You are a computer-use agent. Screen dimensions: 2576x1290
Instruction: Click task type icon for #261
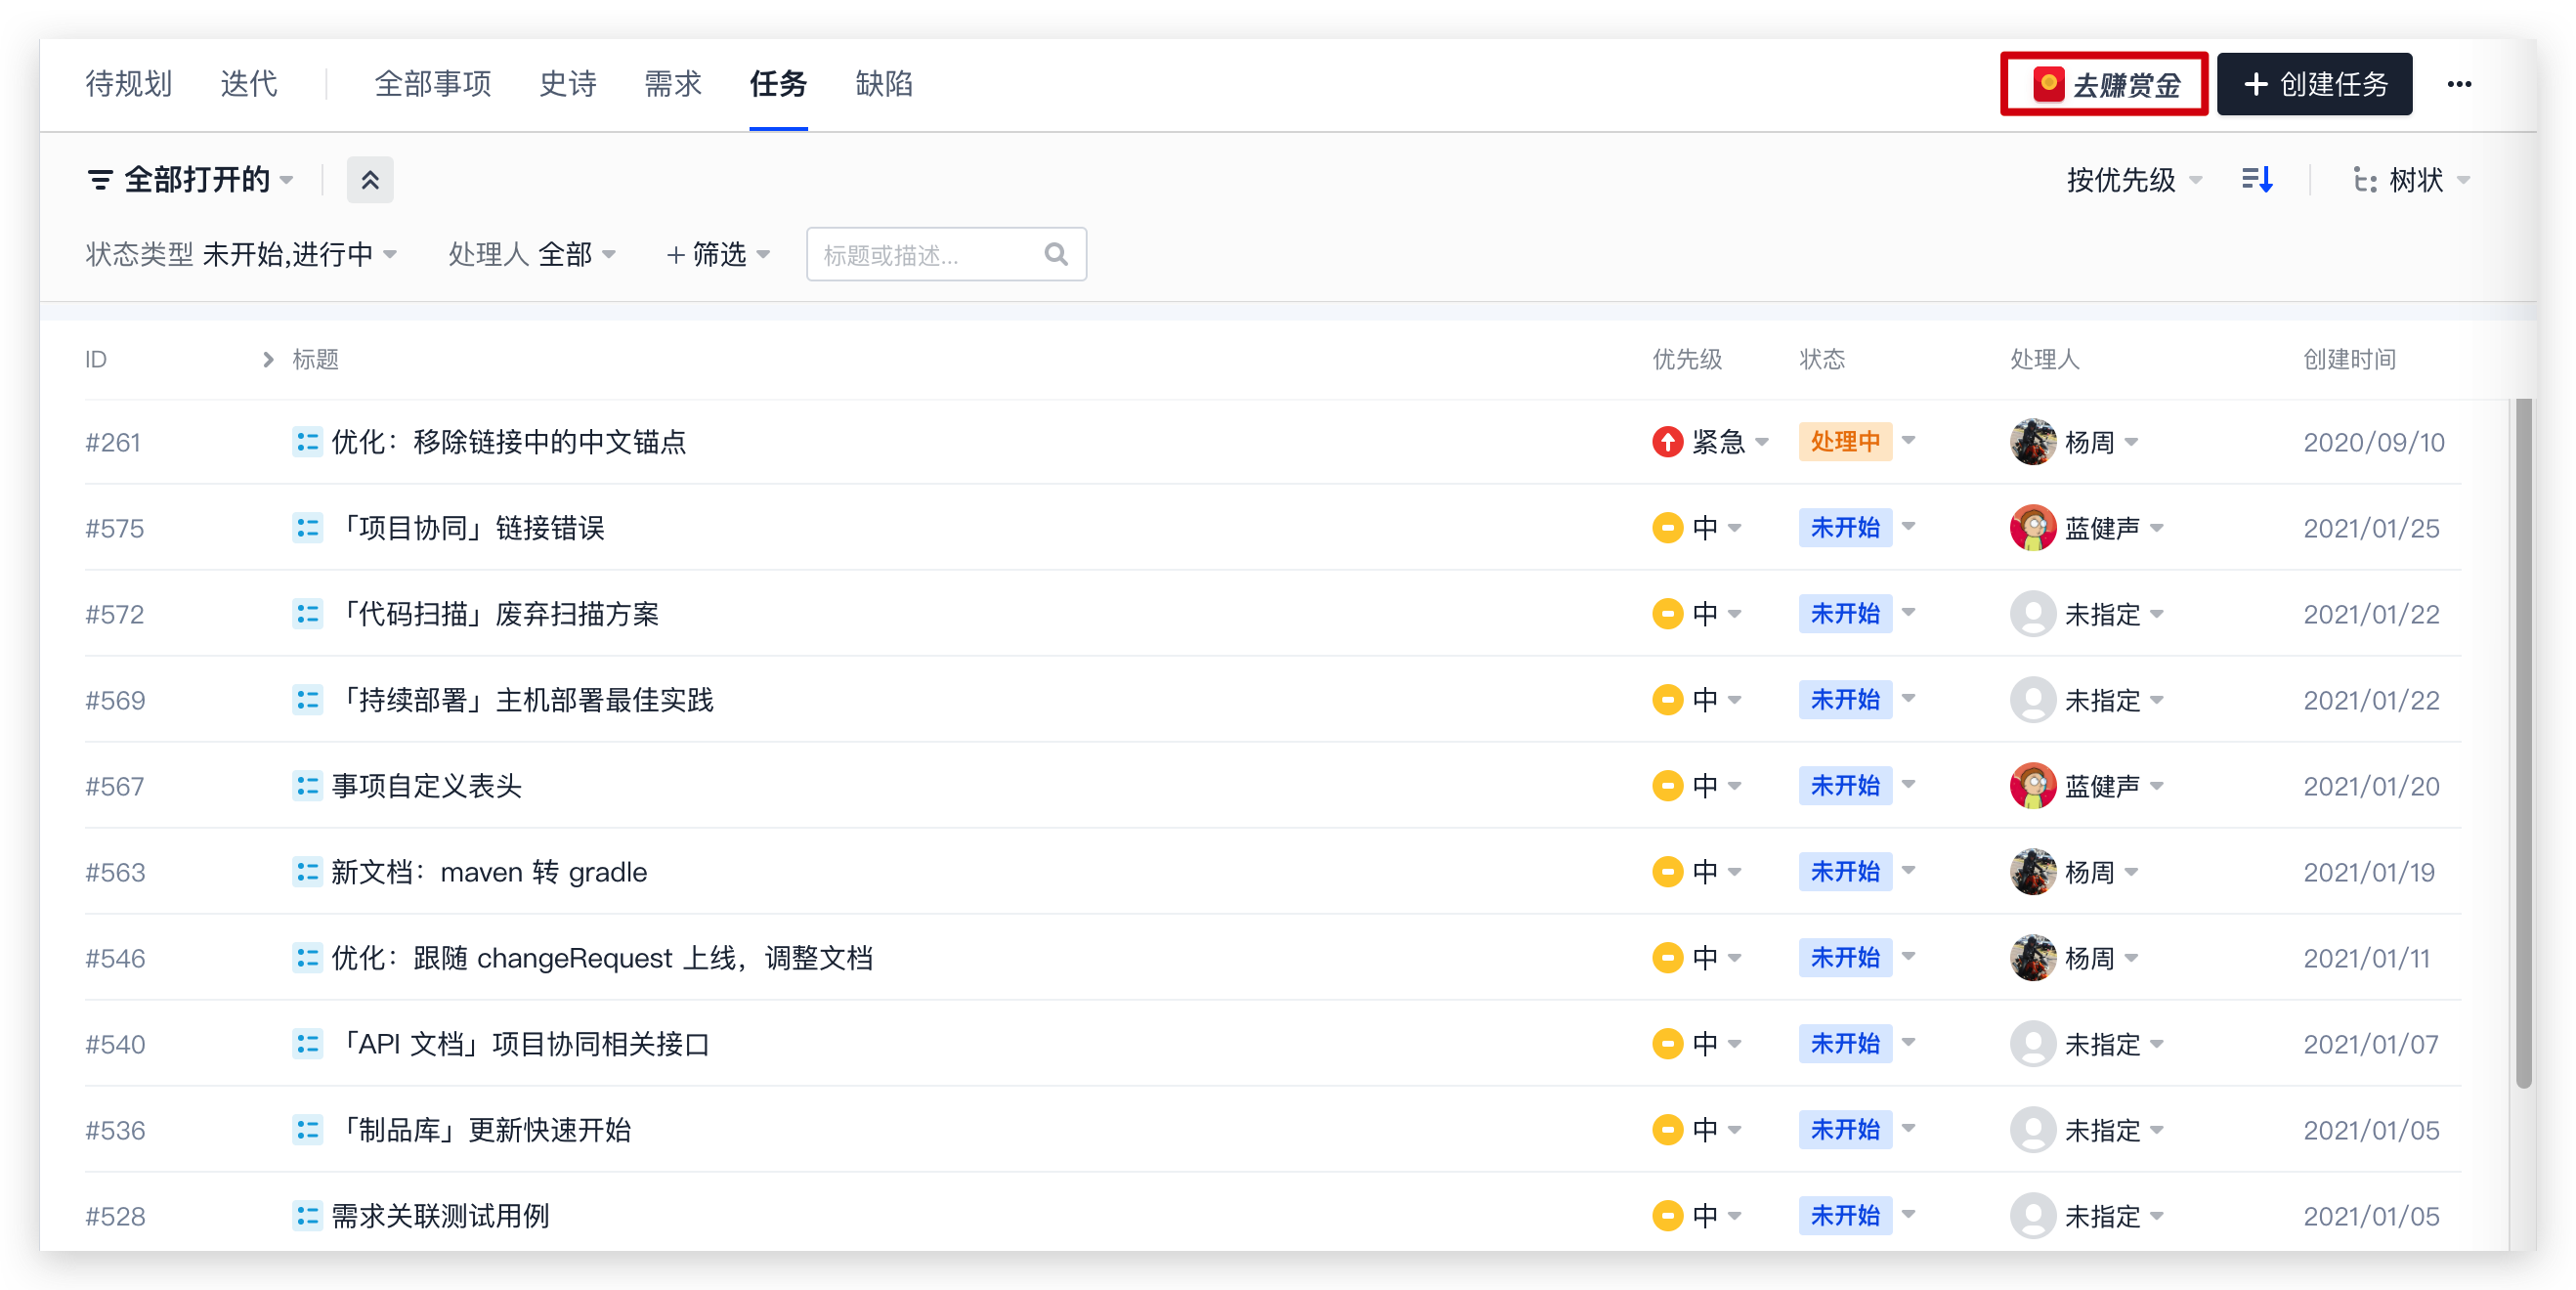click(x=307, y=442)
